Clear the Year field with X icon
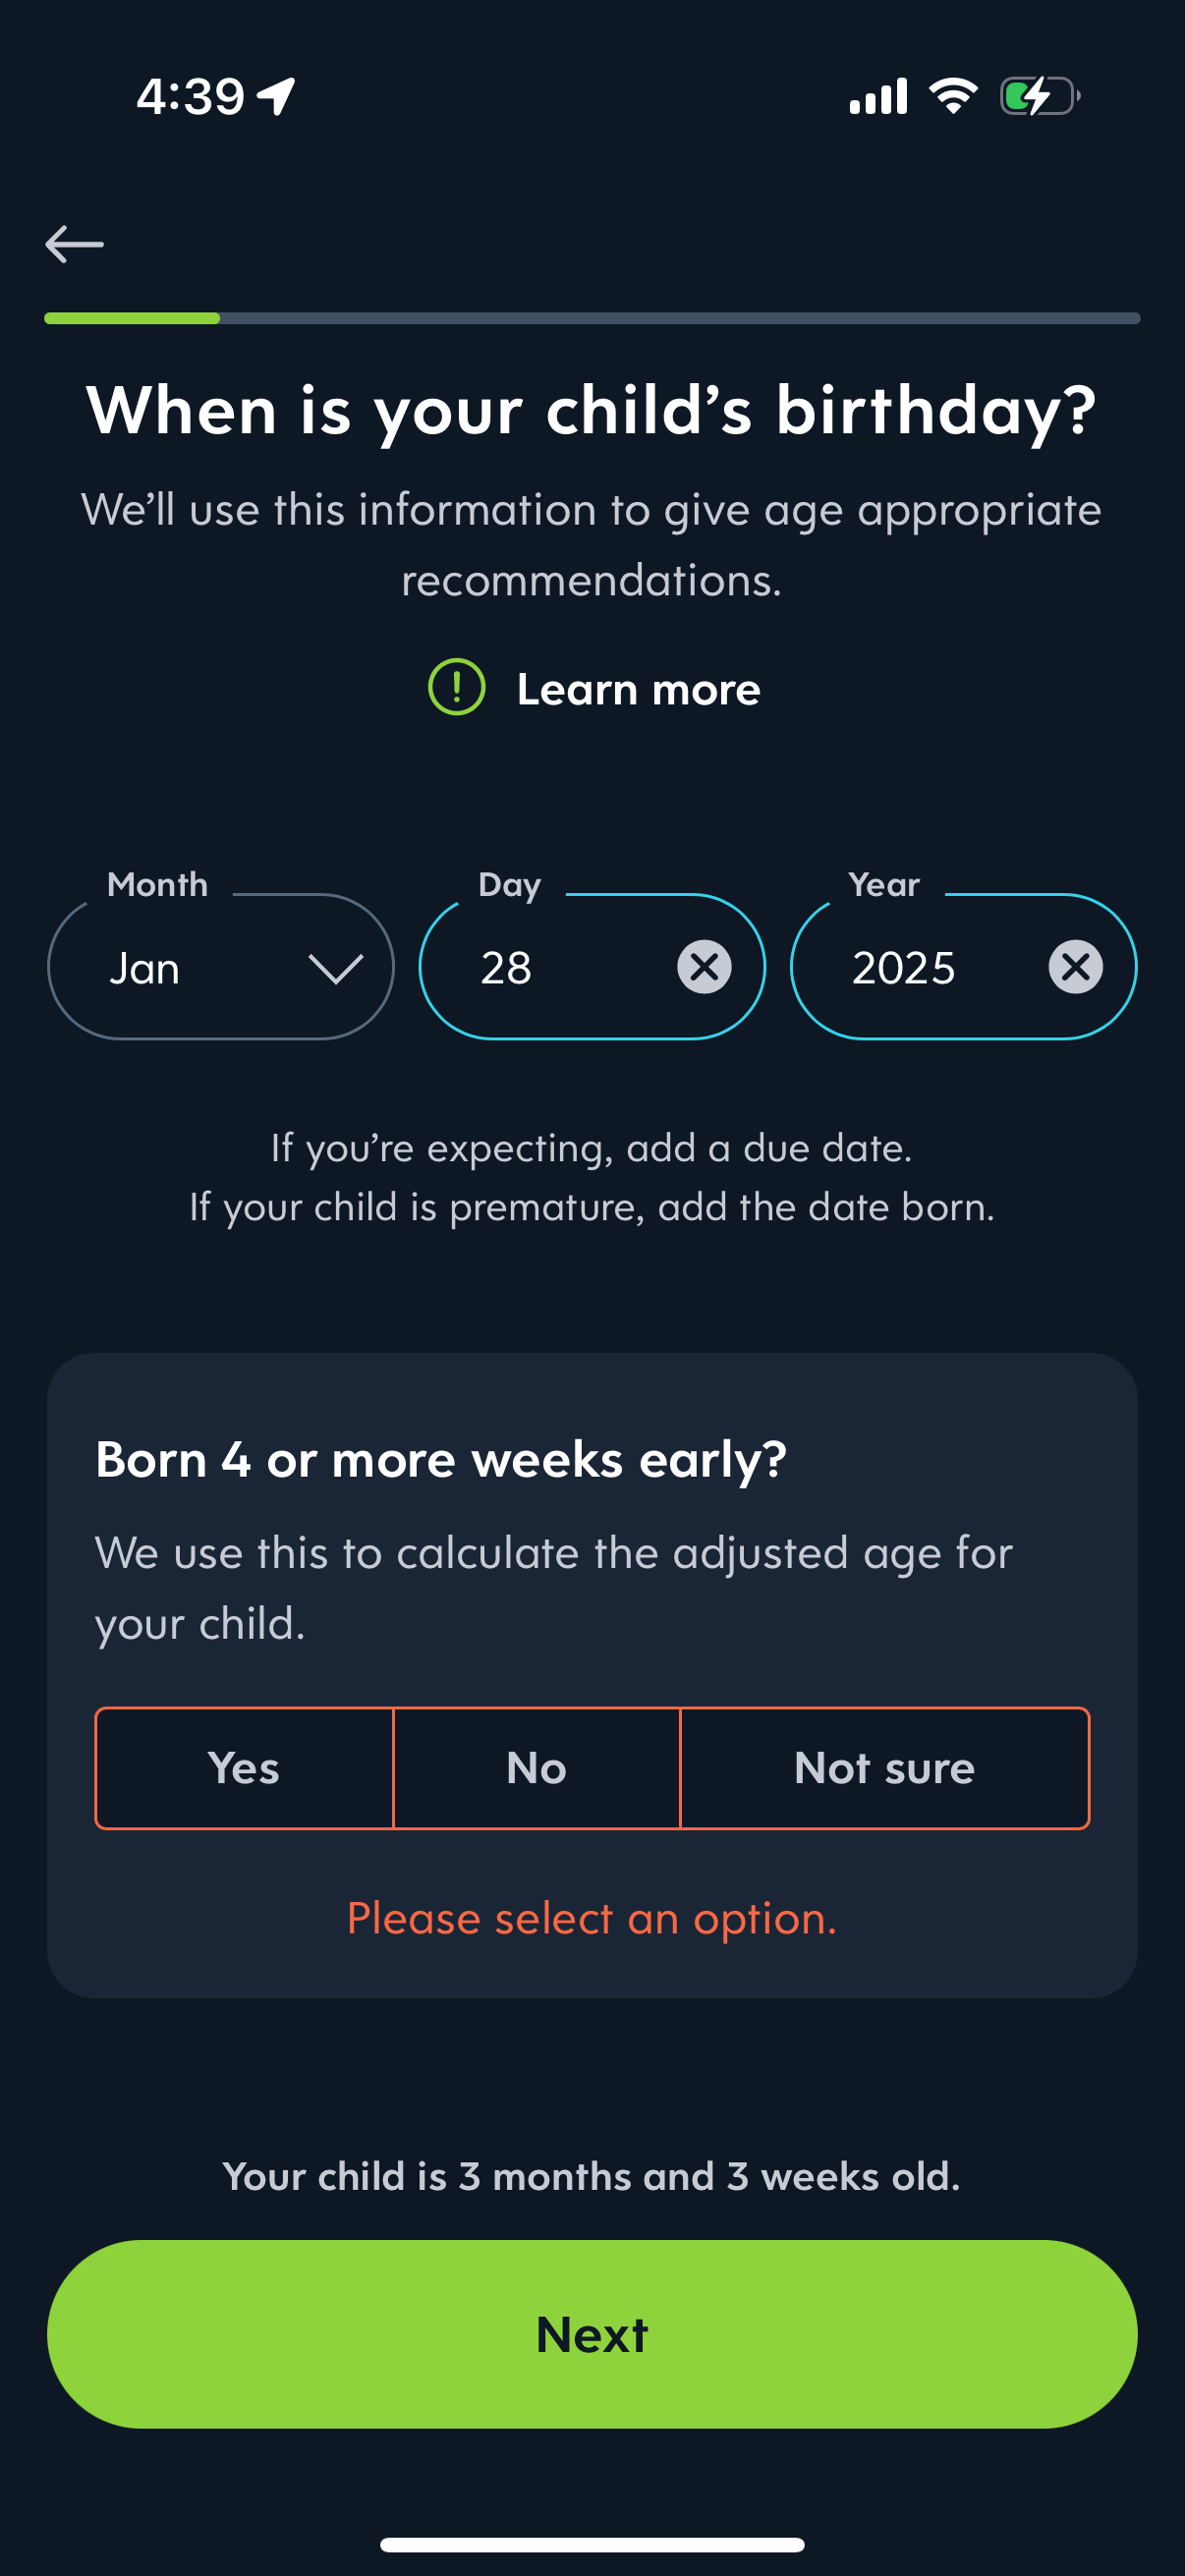1185x2576 pixels. [1075, 967]
